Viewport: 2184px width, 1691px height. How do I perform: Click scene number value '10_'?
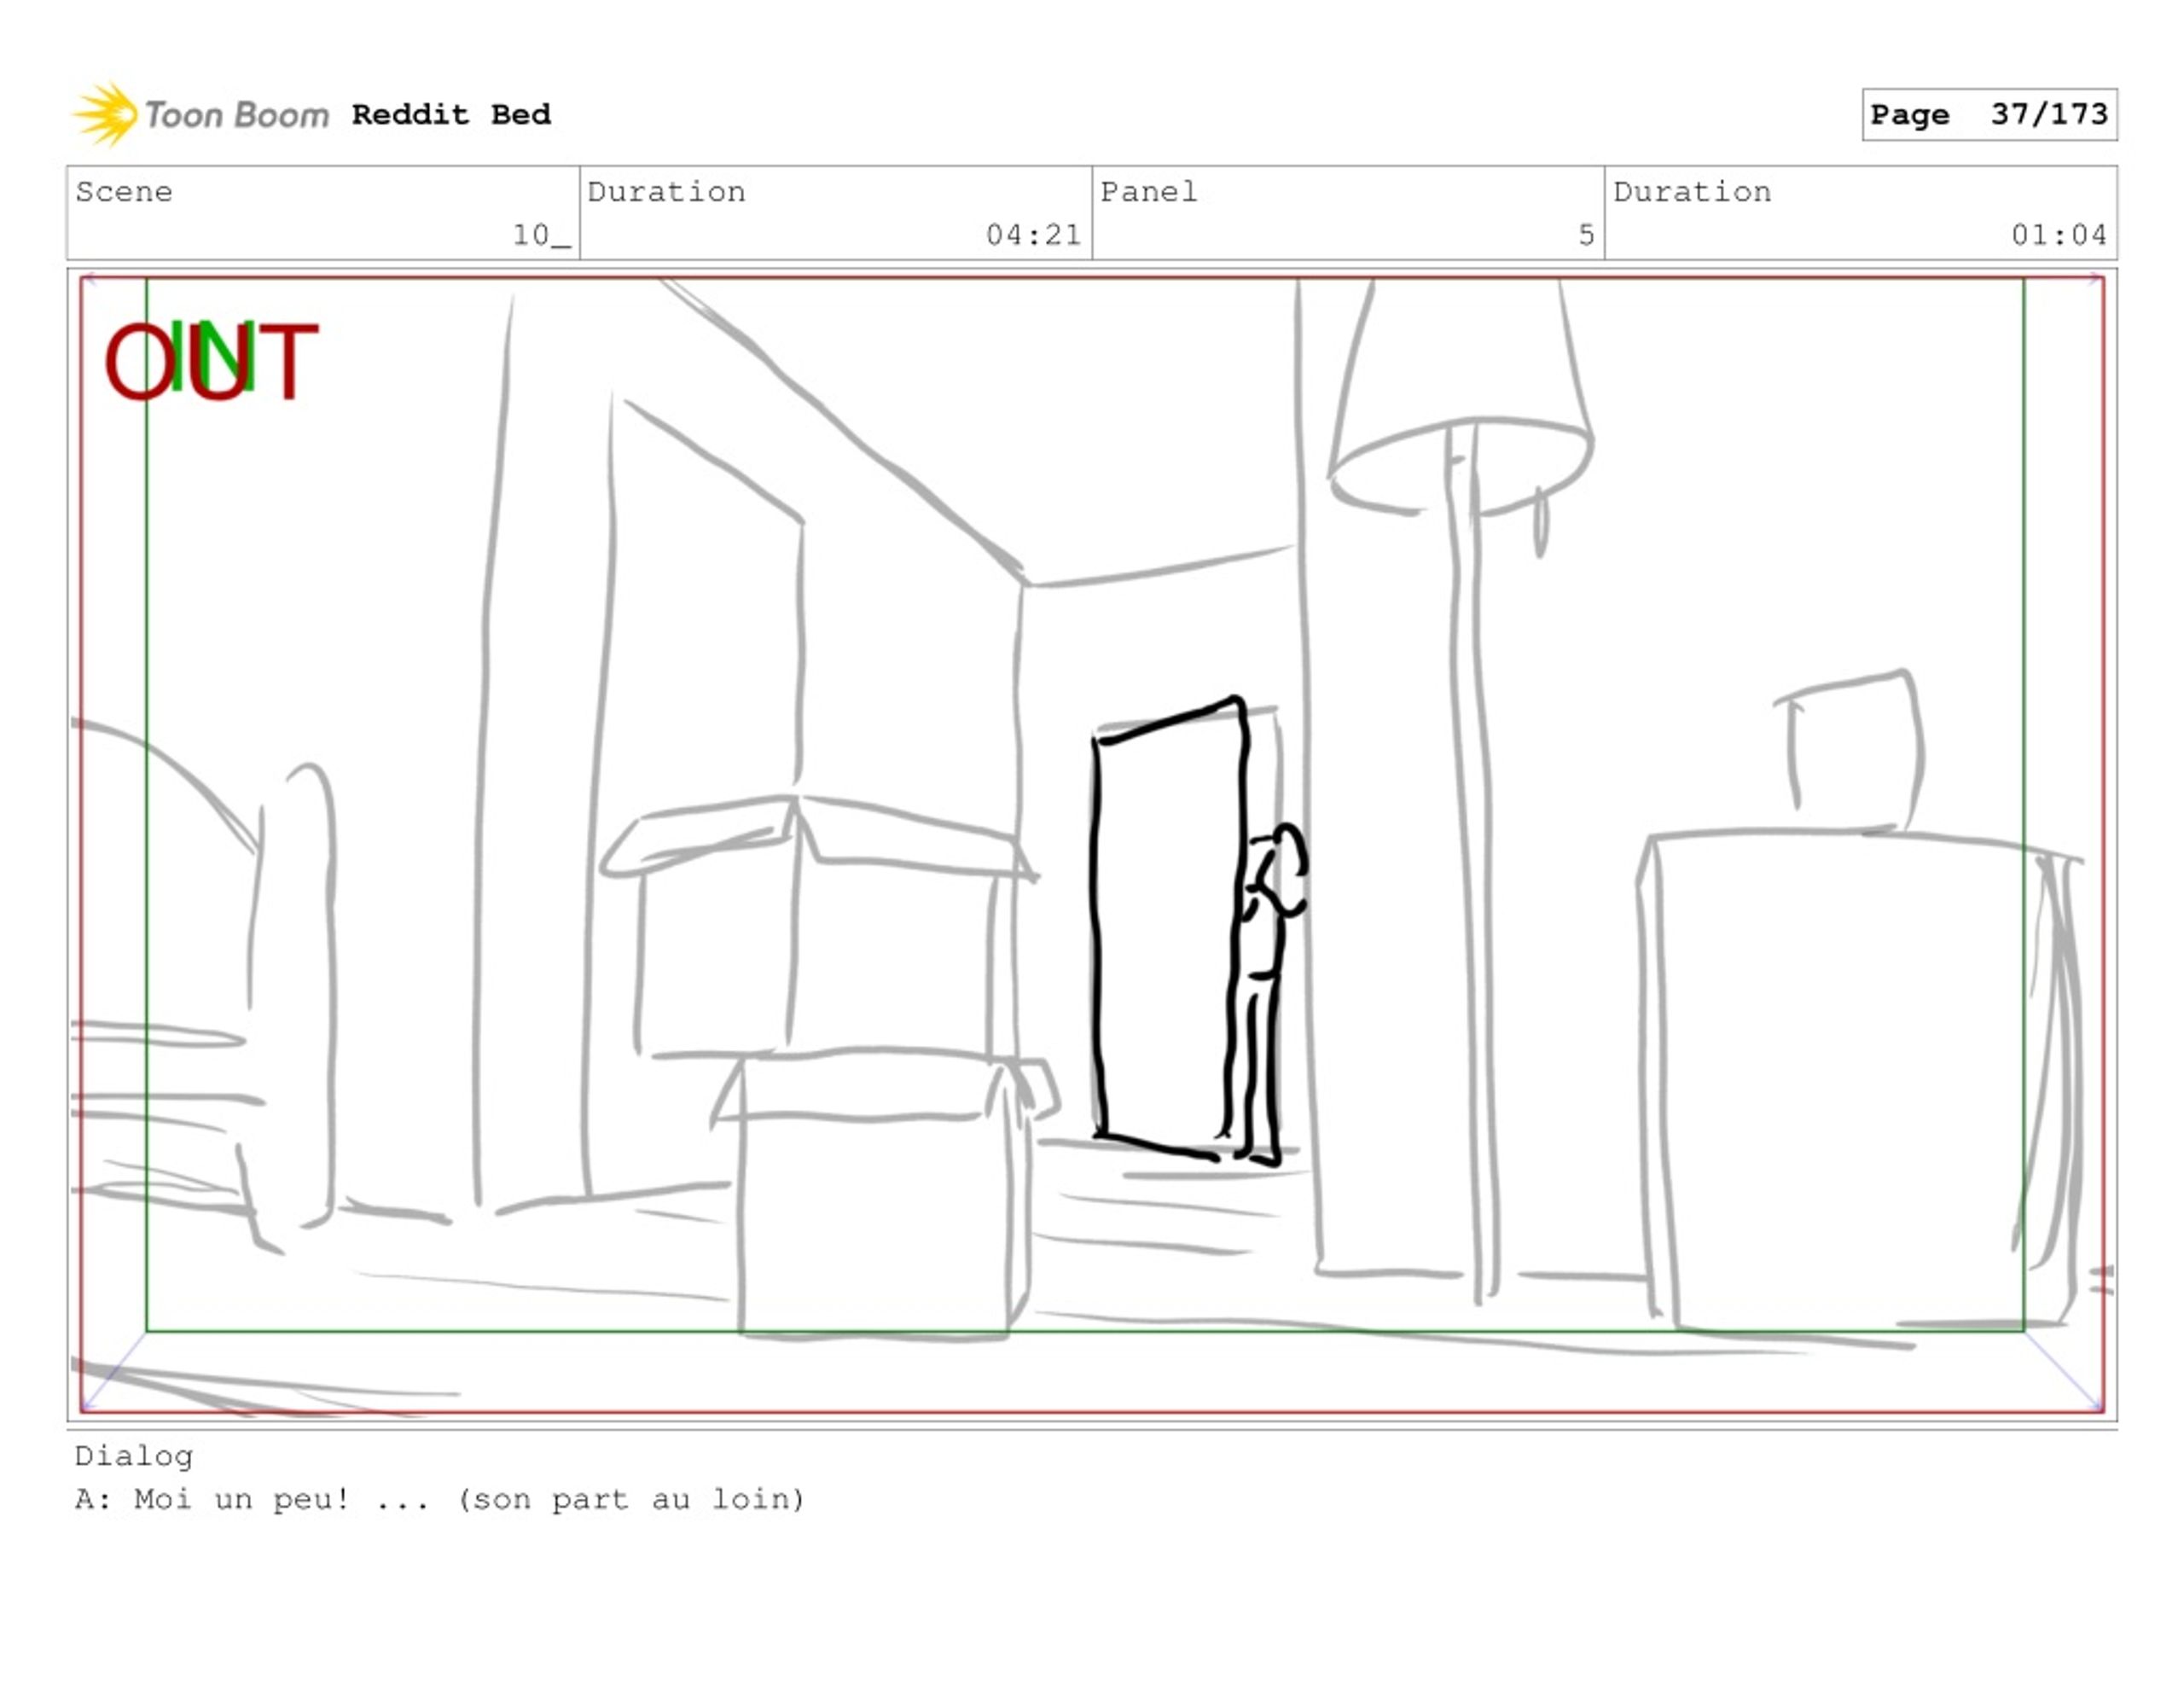pyautogui.click(x=541, y=235)
